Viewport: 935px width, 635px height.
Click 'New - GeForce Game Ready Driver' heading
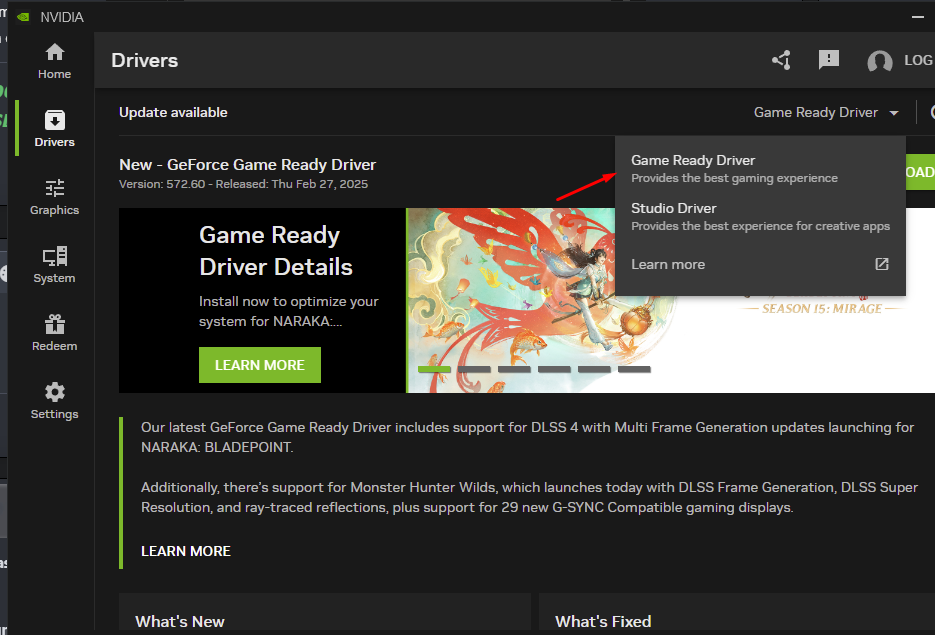tap(247, 165)
